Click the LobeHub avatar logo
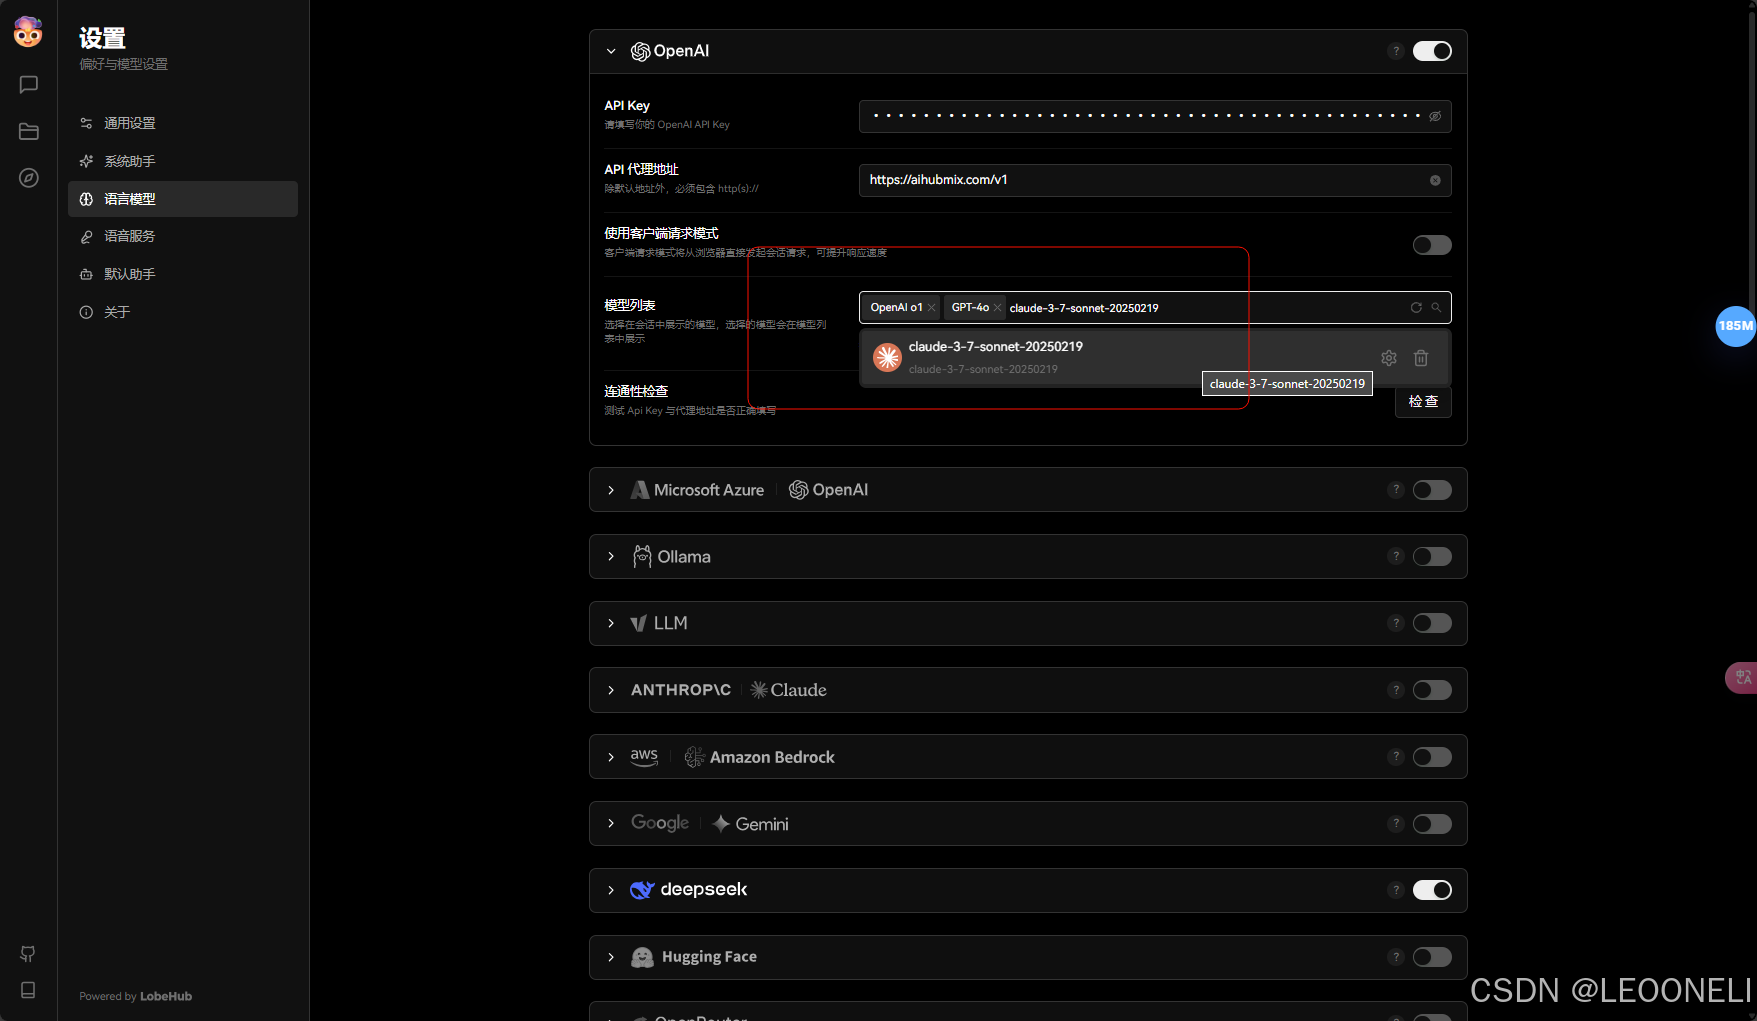Image resolution: width=1757 pixels, height=1021 pixels. (28, 32)
